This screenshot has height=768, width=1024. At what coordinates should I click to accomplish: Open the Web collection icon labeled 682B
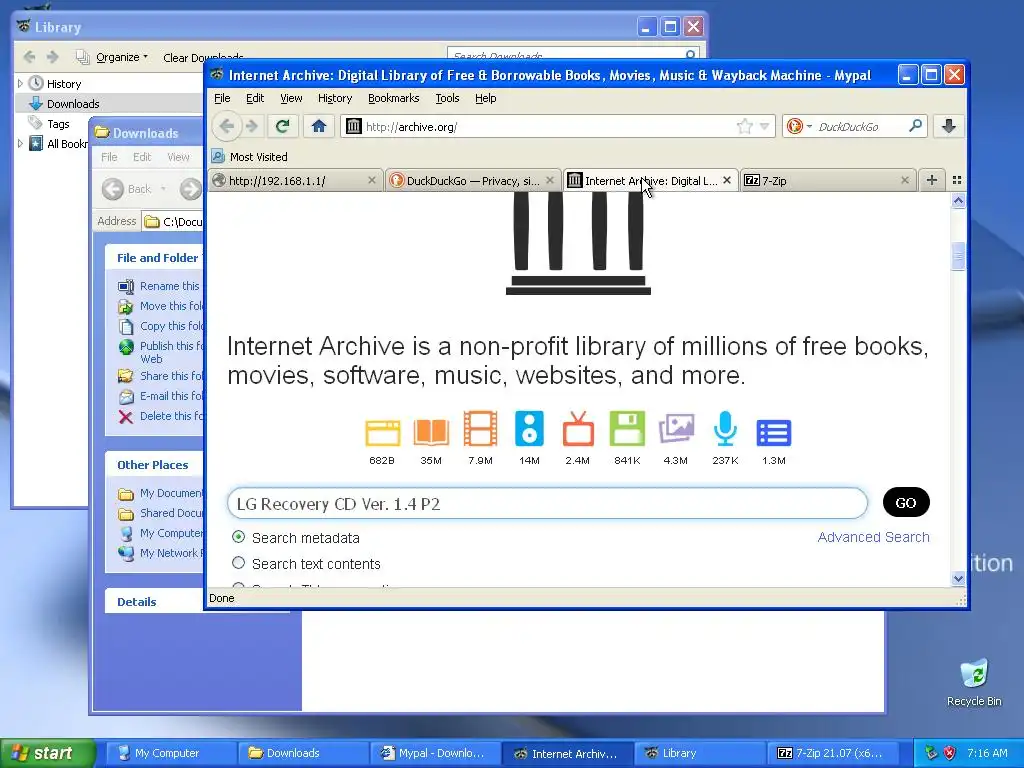tap(382, 432)
